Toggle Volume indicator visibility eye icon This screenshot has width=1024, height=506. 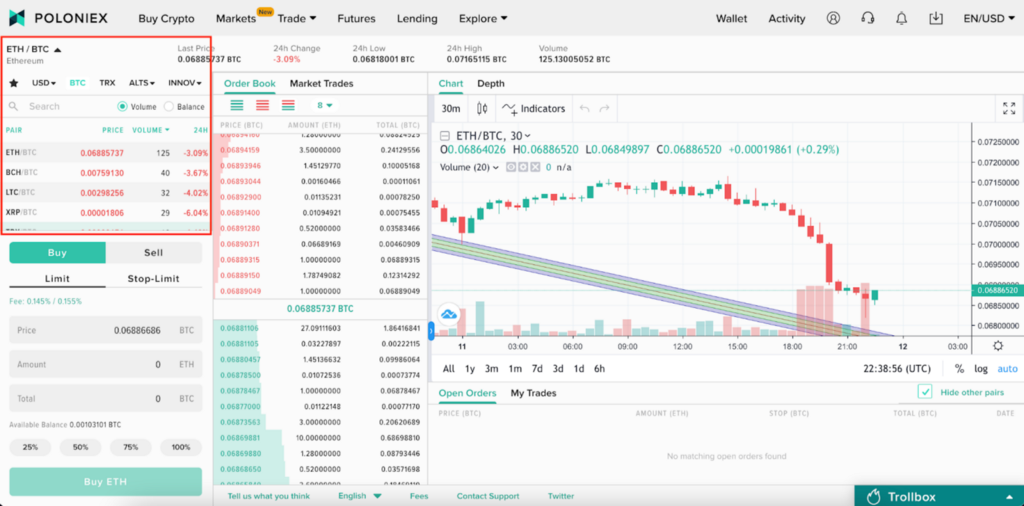(x=511, y=167)
